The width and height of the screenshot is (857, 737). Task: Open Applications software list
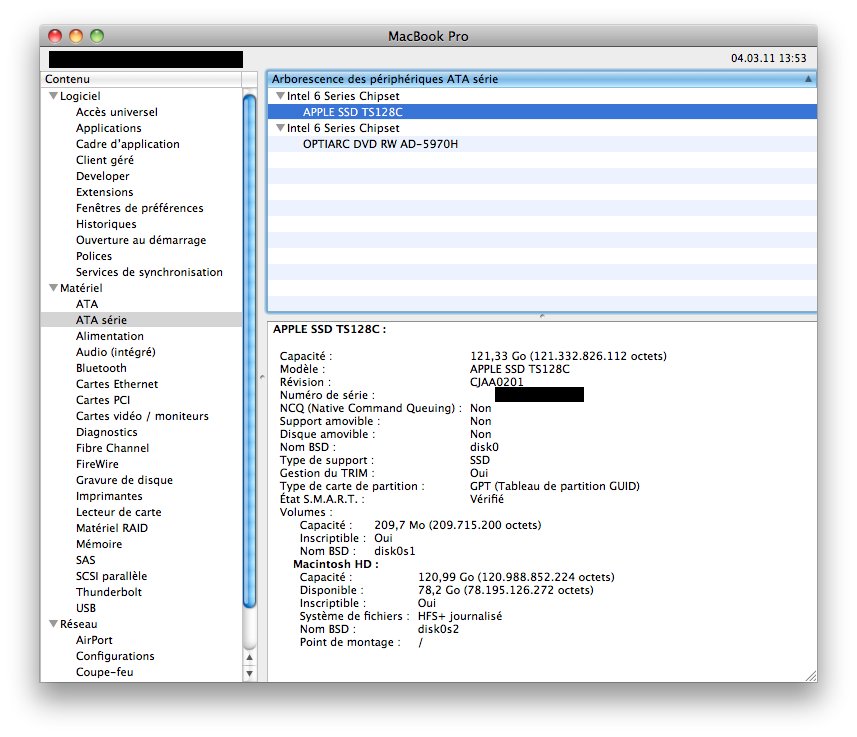[x=108, y=128]
